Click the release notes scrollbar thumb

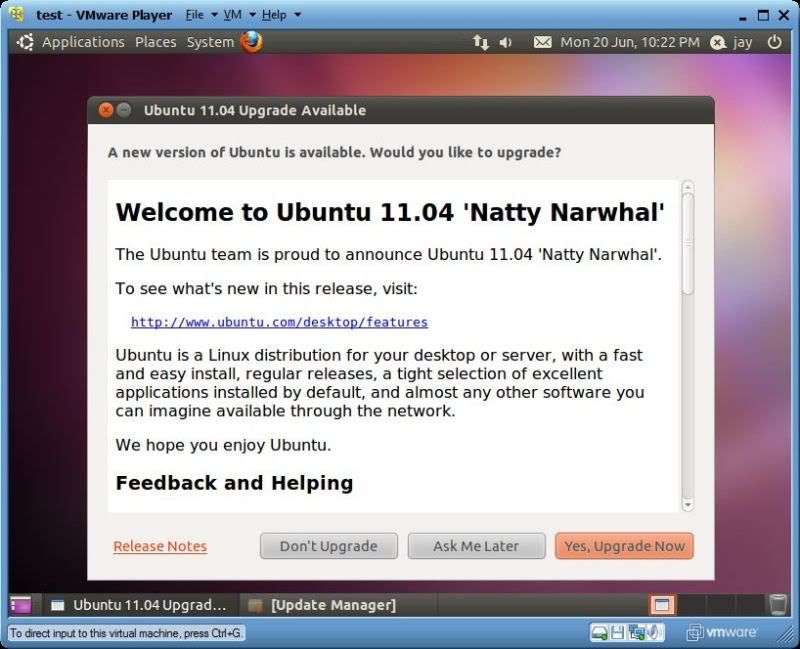click(x=688, y=243)
